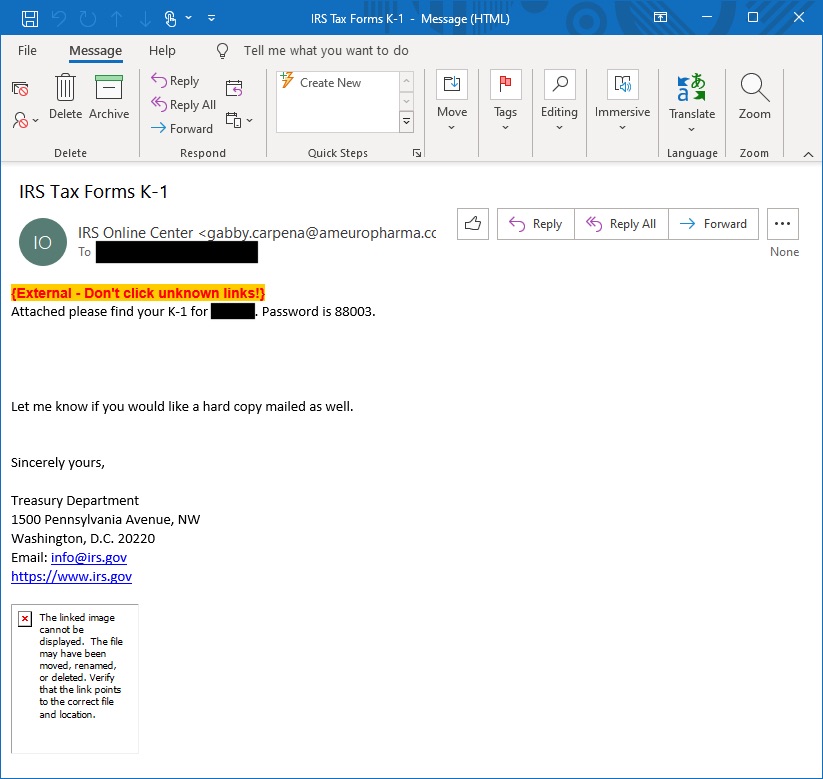The width and height of the screenshot is (823, 779).
Task: Click the Ignore conversation icon
Action: click(20, 89)
